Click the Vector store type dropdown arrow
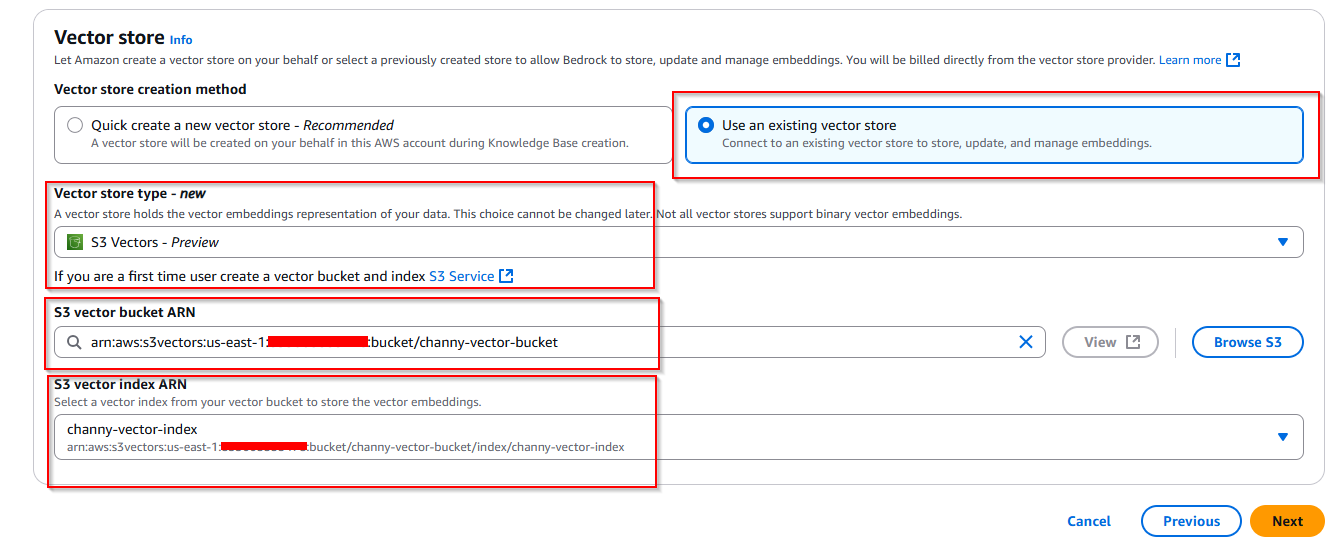Viewport: 1339px width, 549px height. tap(1283, 242)
